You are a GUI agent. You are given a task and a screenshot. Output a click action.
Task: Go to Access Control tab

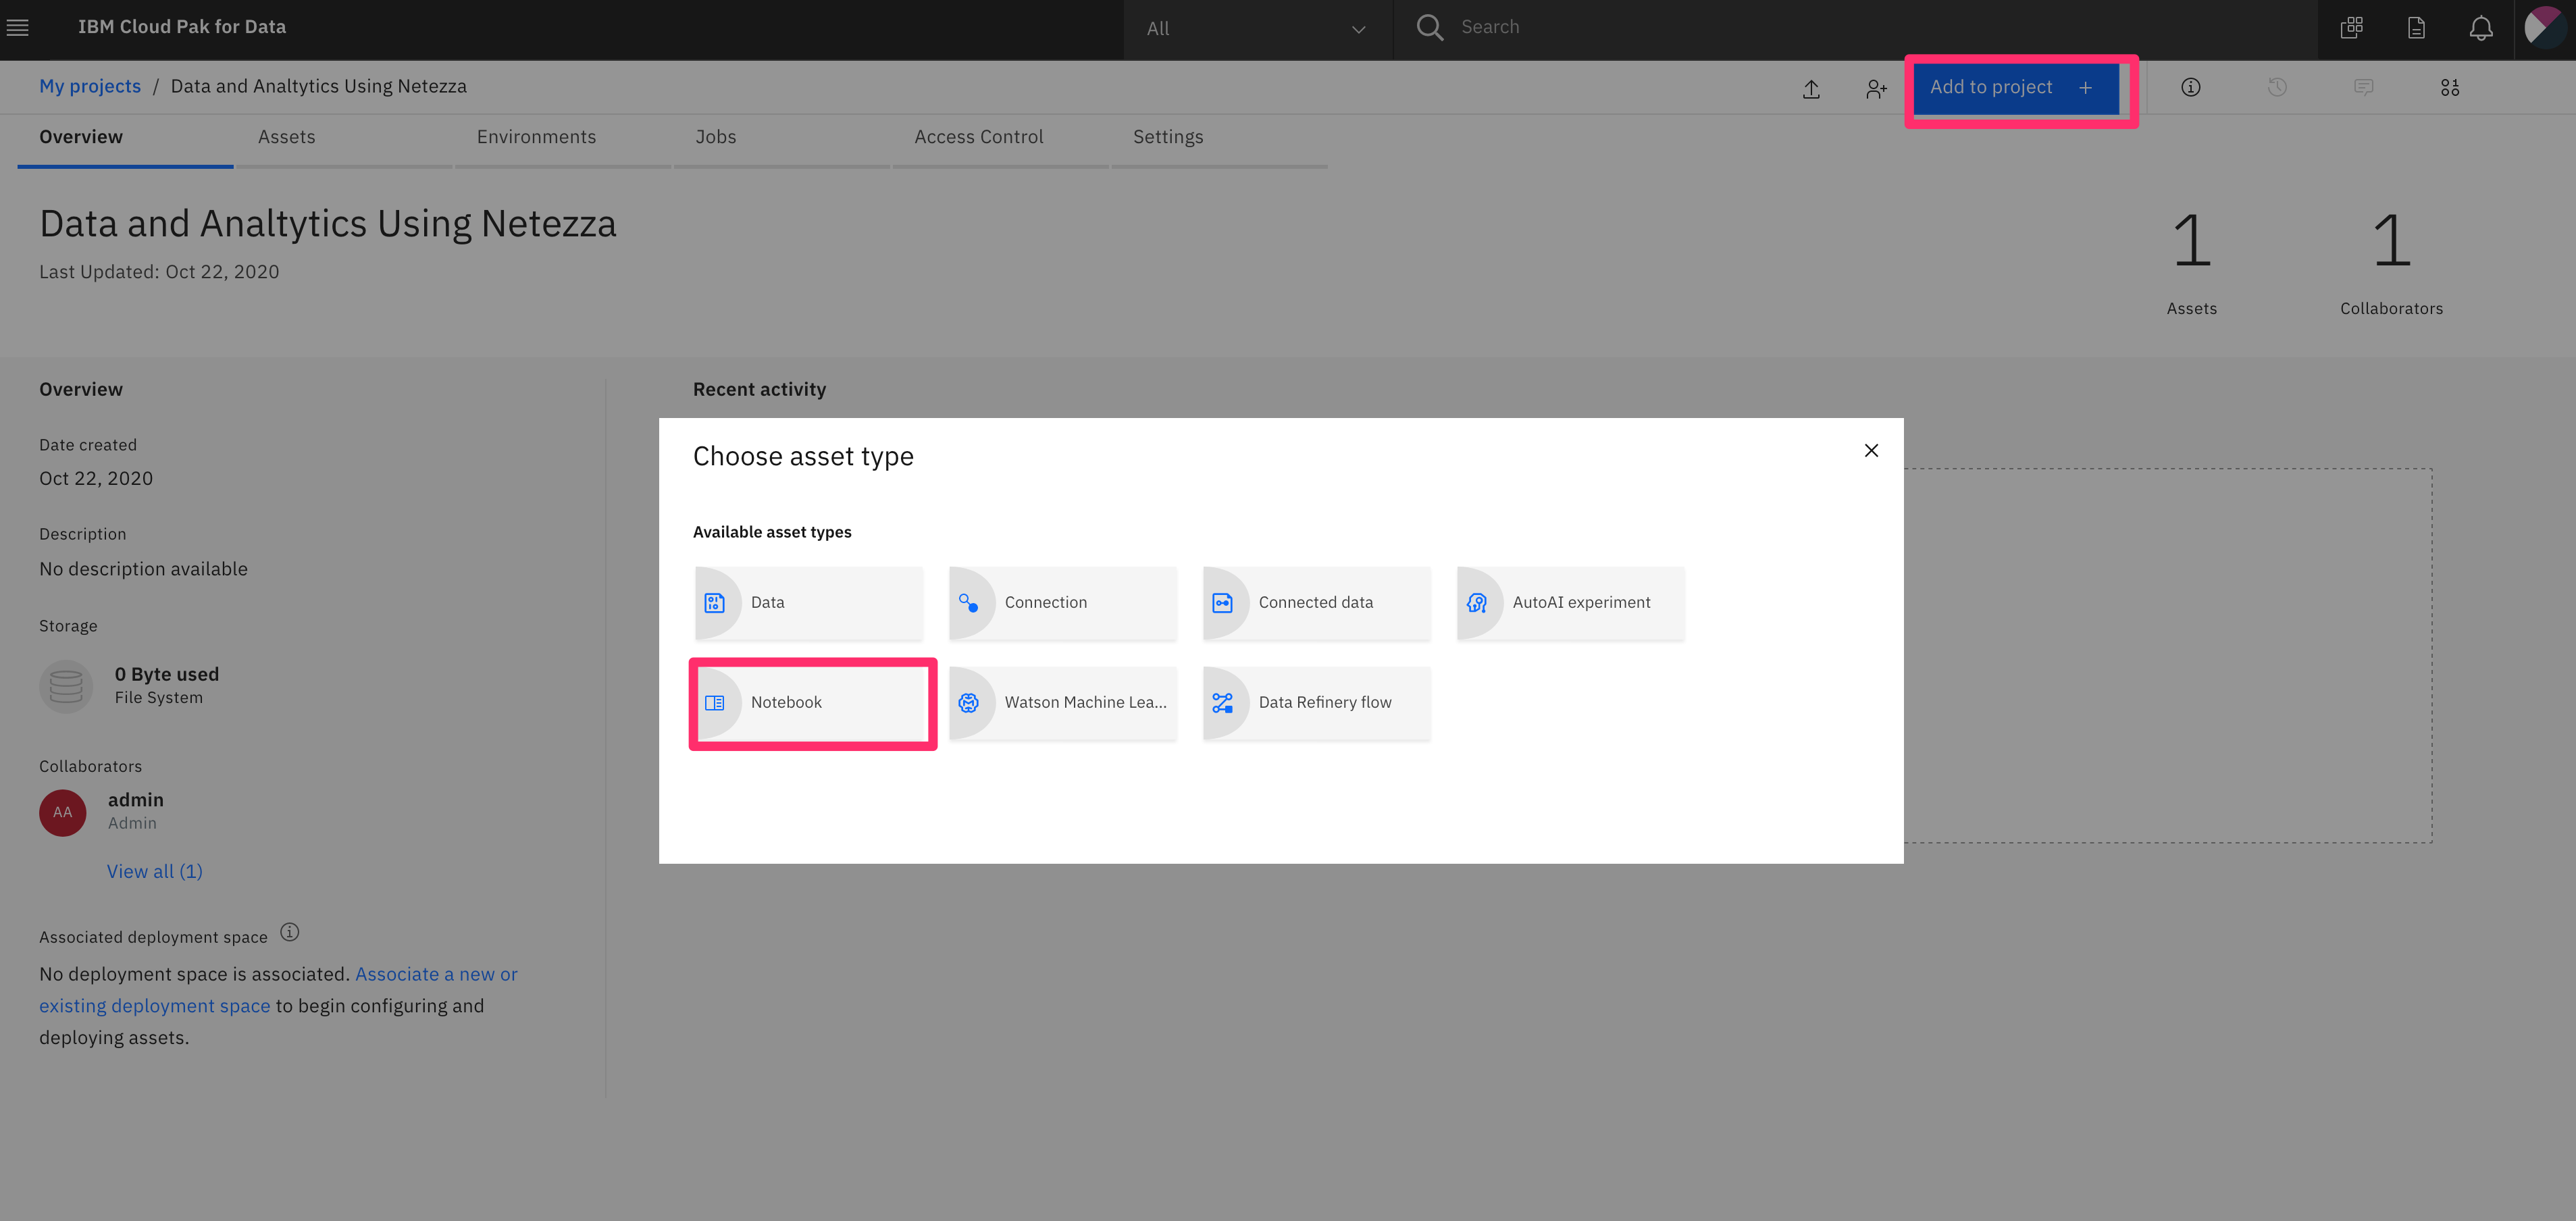[x=978, y=137]
